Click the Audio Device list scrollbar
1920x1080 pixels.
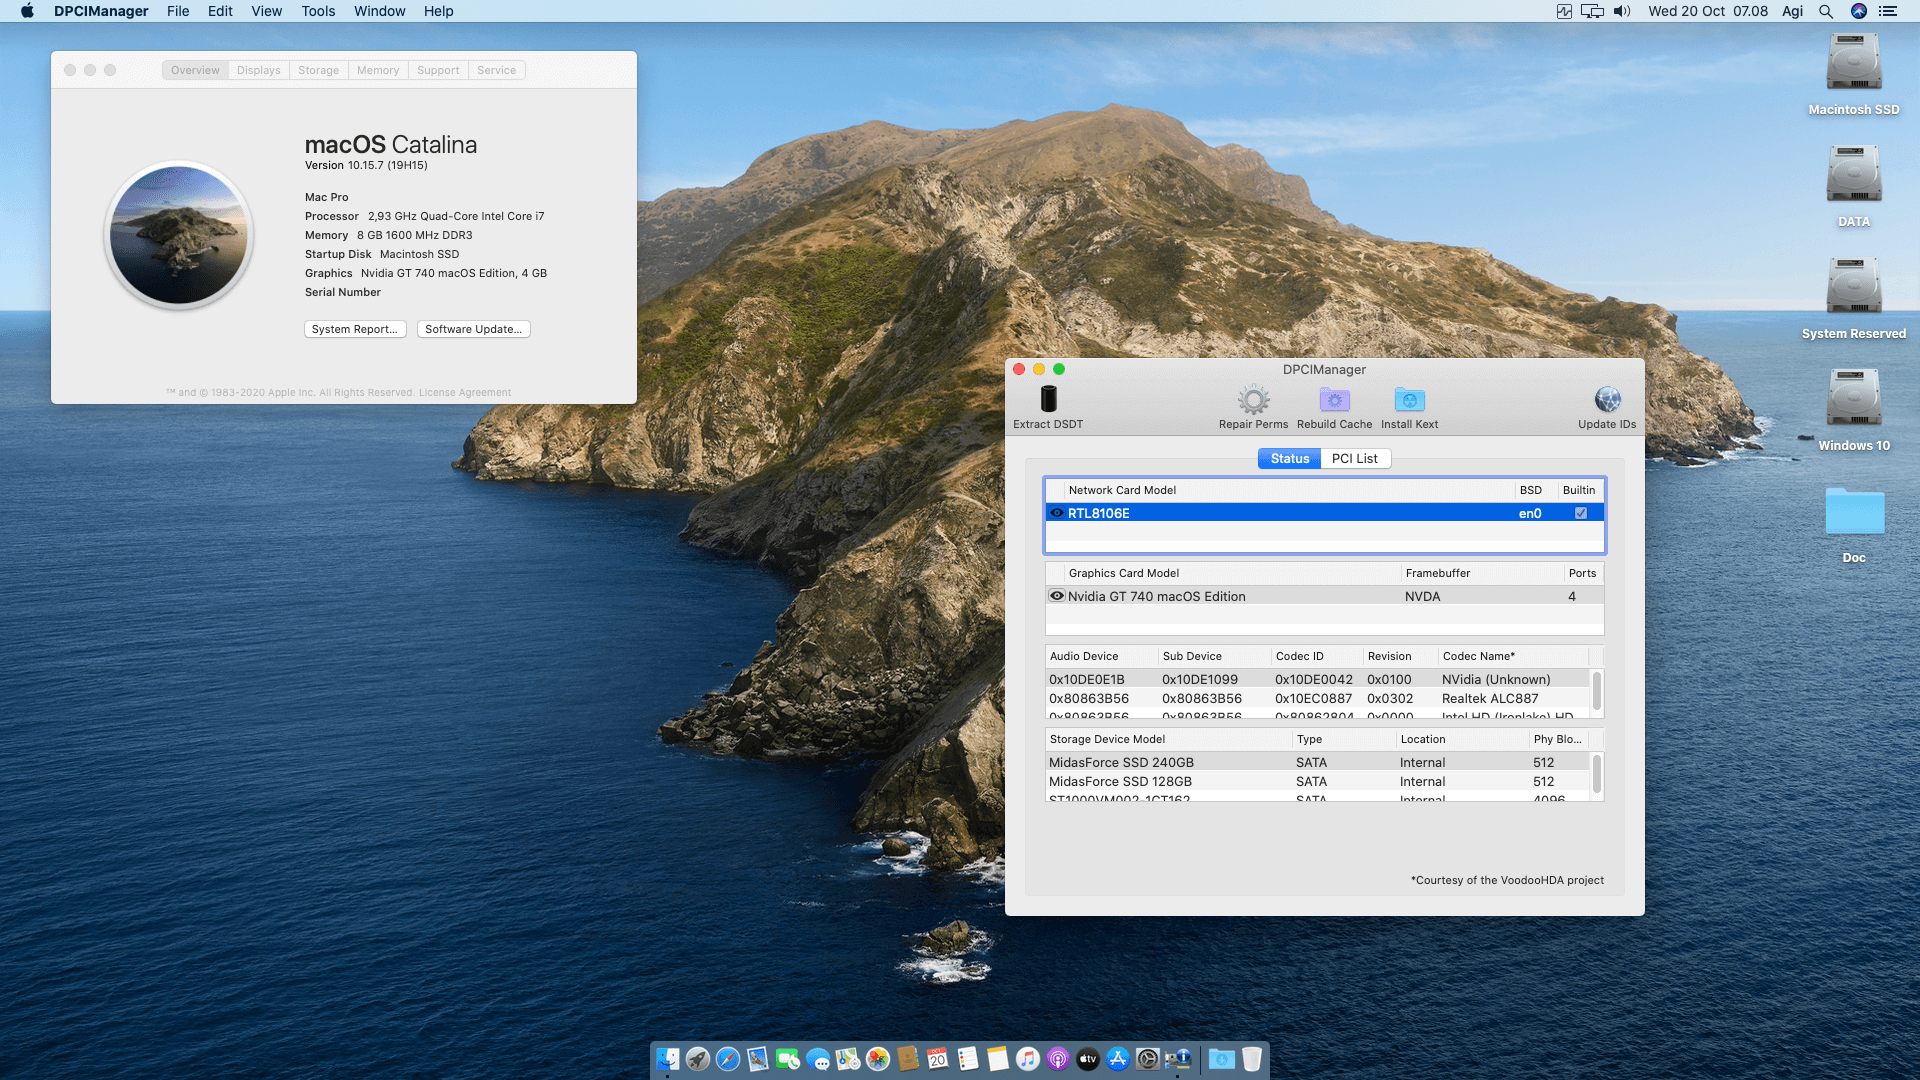pyautogui.click(x=1596, y=691)
